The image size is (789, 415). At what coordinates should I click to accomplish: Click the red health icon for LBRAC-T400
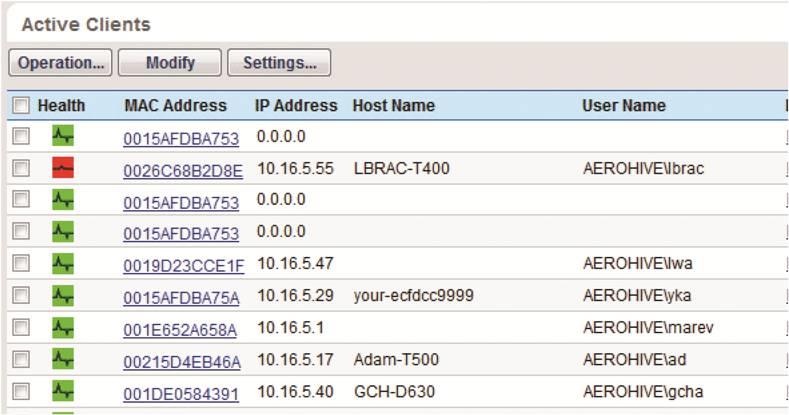point(63,168)
